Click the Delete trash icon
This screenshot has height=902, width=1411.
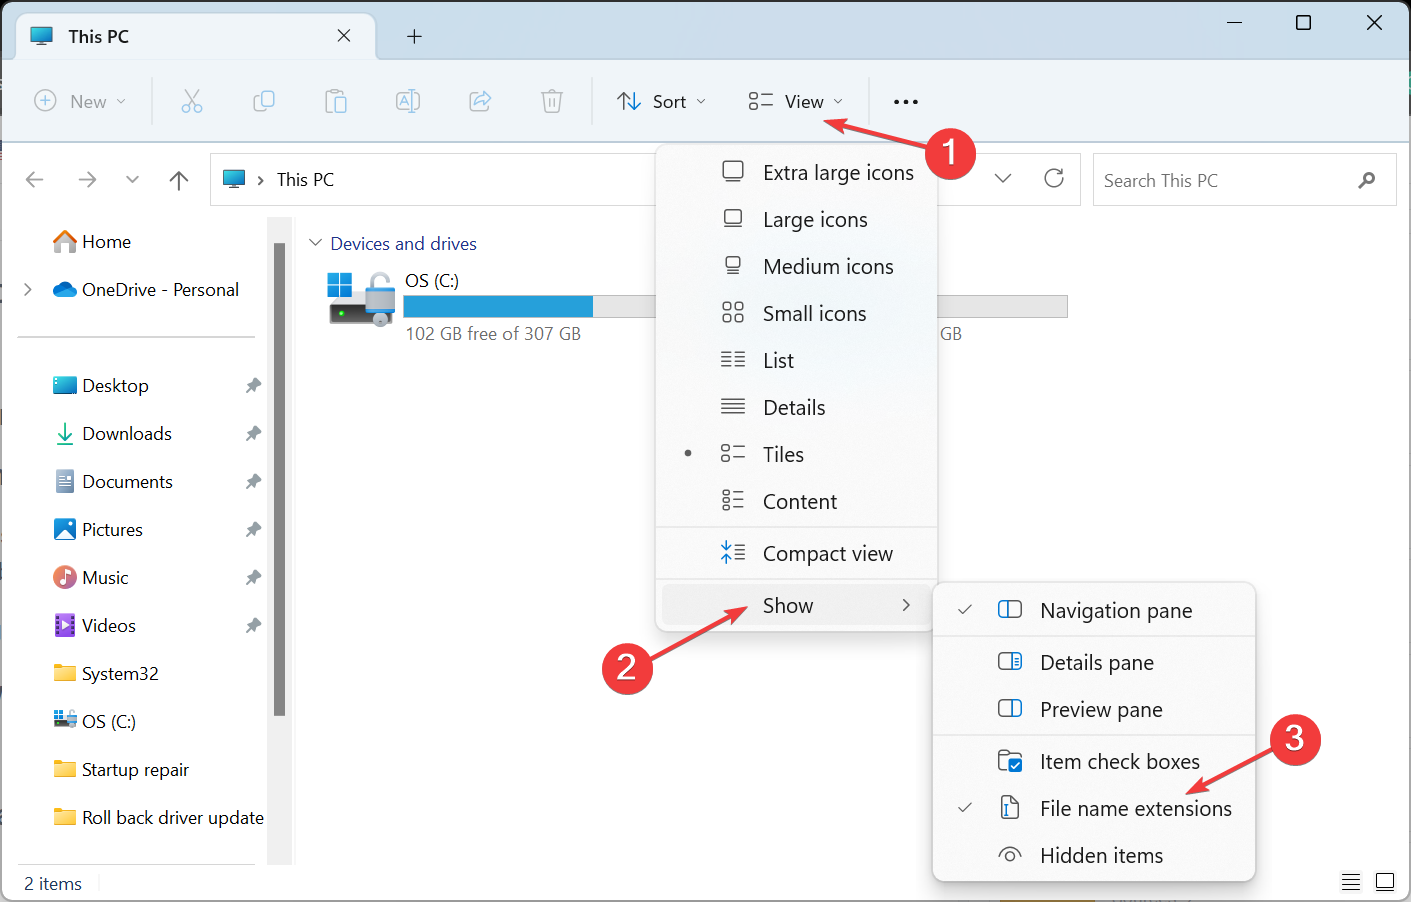pos(551,101)
